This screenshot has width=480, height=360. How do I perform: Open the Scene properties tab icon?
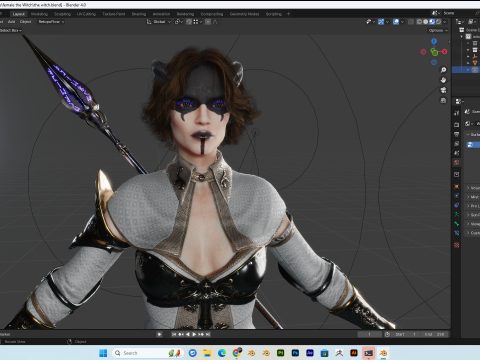click(x=456, y=153)
